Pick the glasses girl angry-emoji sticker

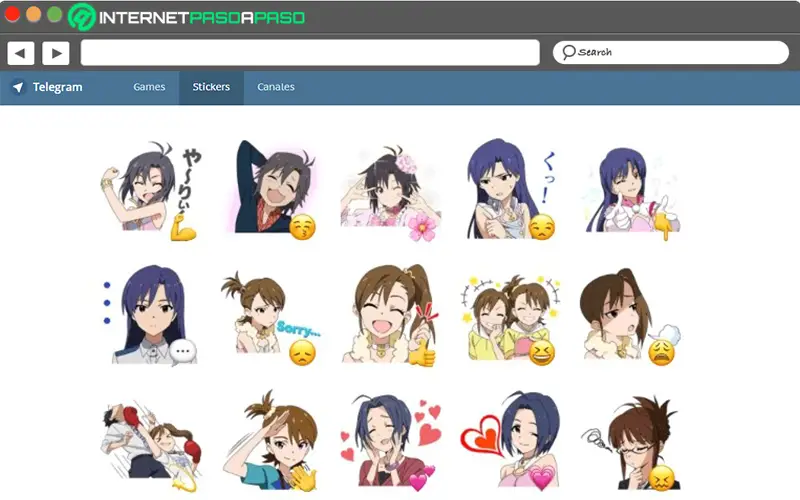[631, 443]
